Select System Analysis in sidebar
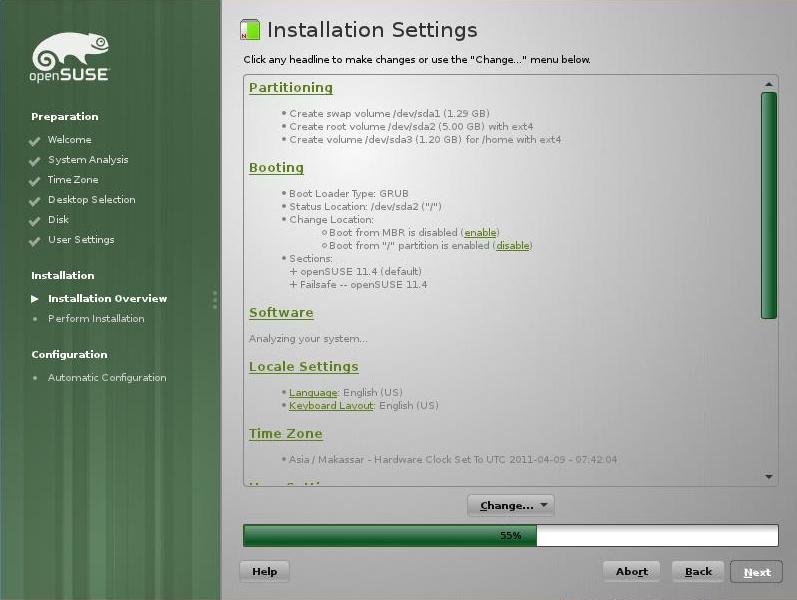797x600 pixels. point(88,160)
